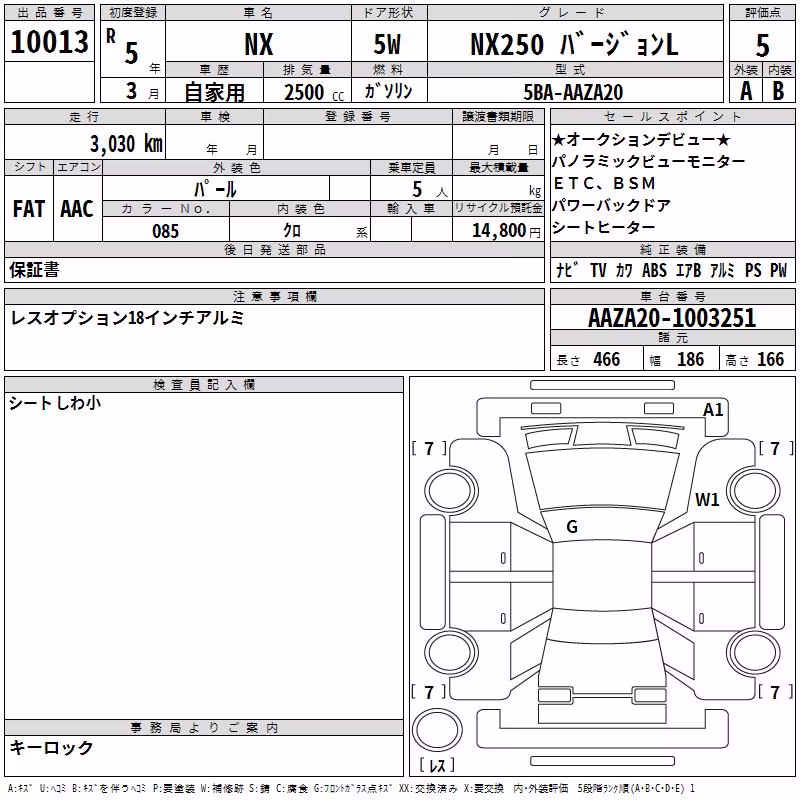Screen dimensions: 800x800
Task: Click PW in the genuine equipment row
Action: (x=779, y=270)
